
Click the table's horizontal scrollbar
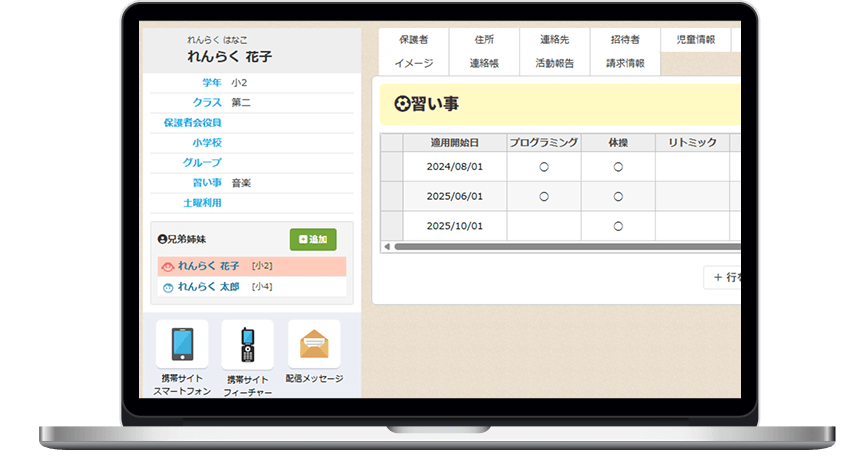point(568,246)
